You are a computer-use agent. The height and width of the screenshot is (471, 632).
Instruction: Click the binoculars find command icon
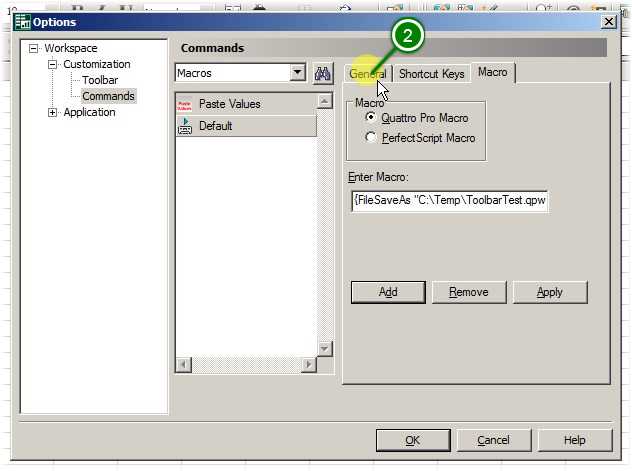pyautogui.click(x=323, y=73)
